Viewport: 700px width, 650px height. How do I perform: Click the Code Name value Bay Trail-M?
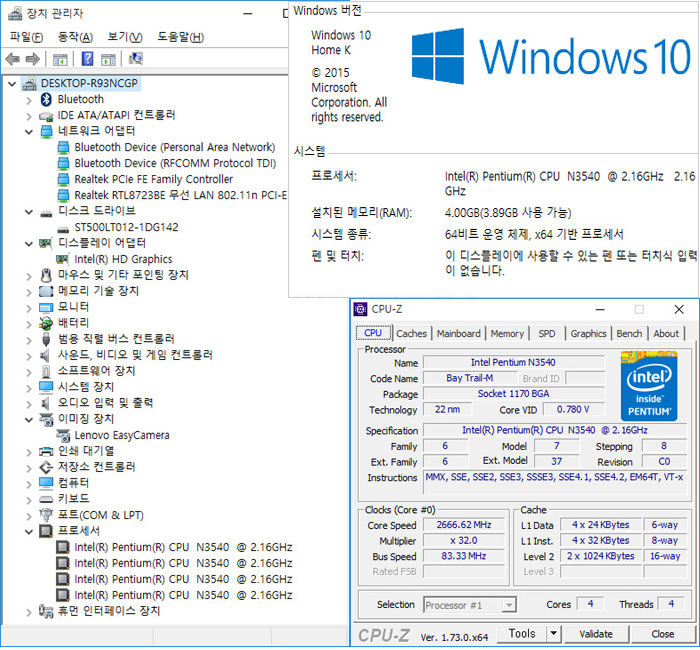(x=470, y=379)
